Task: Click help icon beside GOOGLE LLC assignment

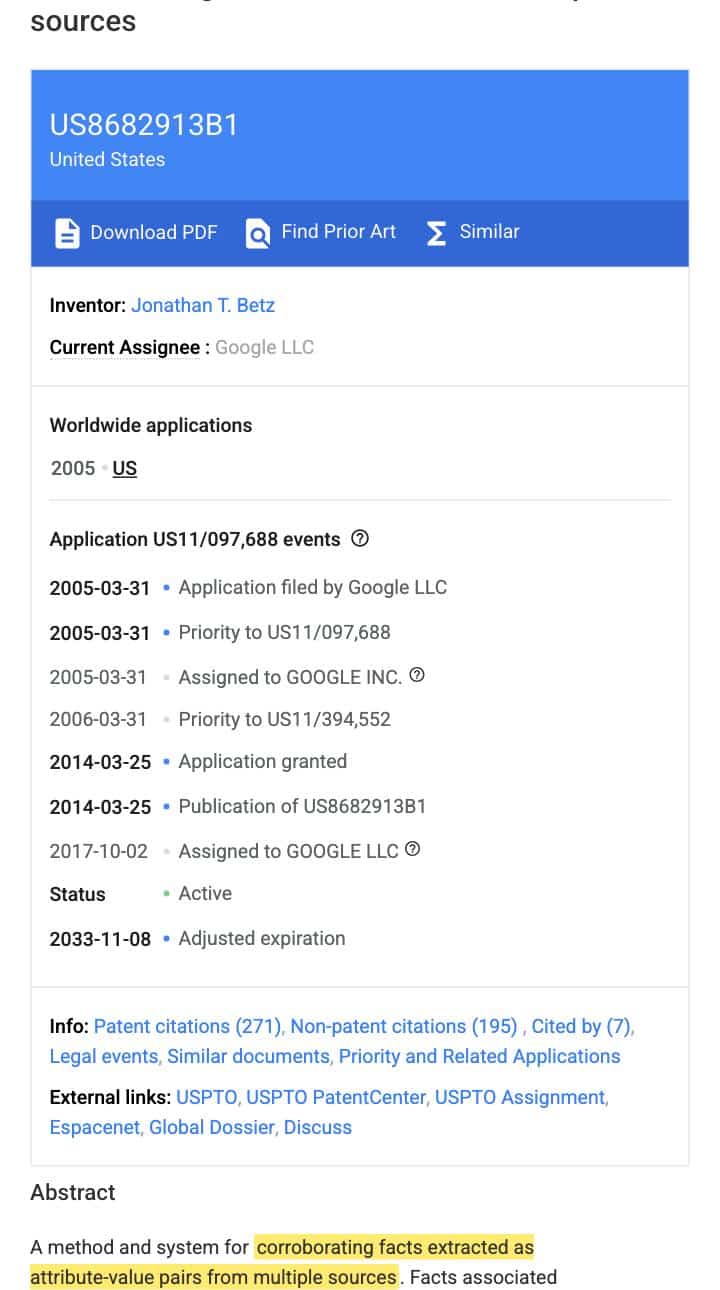Action: click(413, 849)
